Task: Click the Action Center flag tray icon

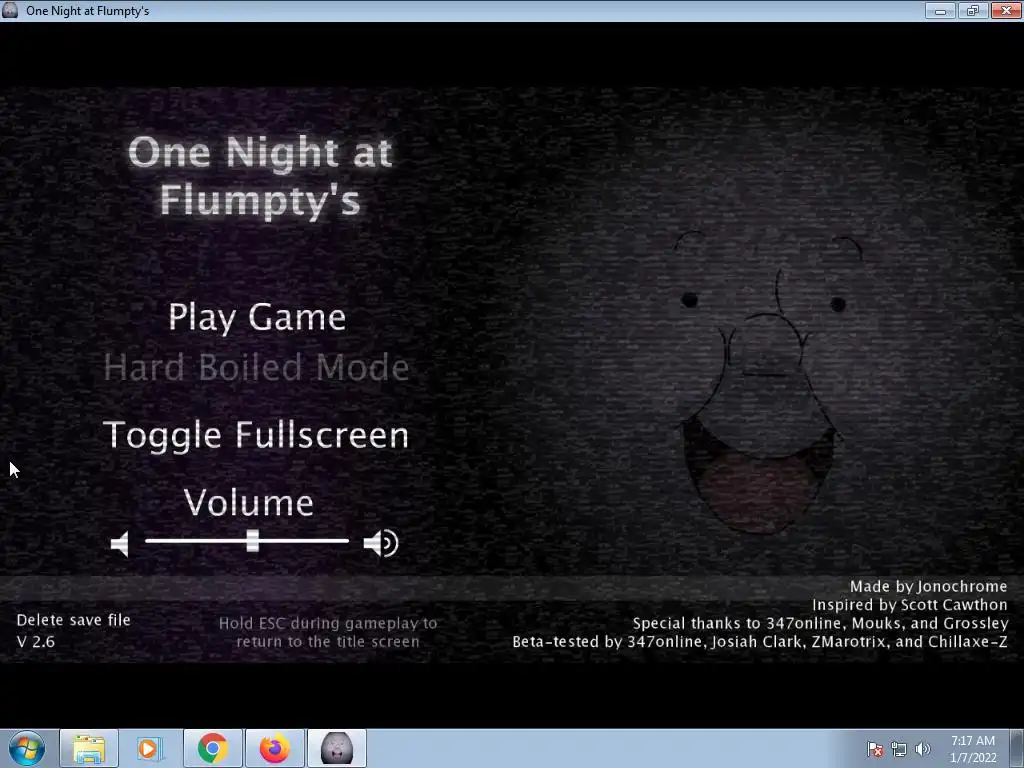Action: click(875, 749)
